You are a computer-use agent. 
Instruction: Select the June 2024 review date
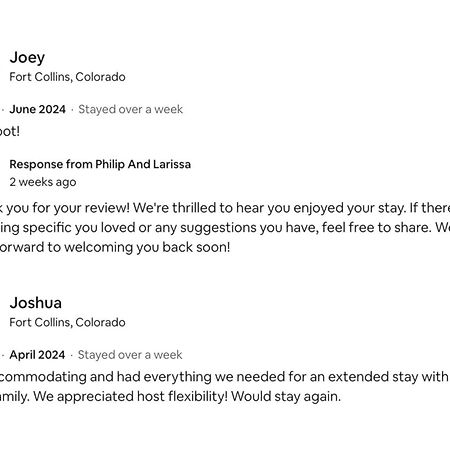point(37,109)
